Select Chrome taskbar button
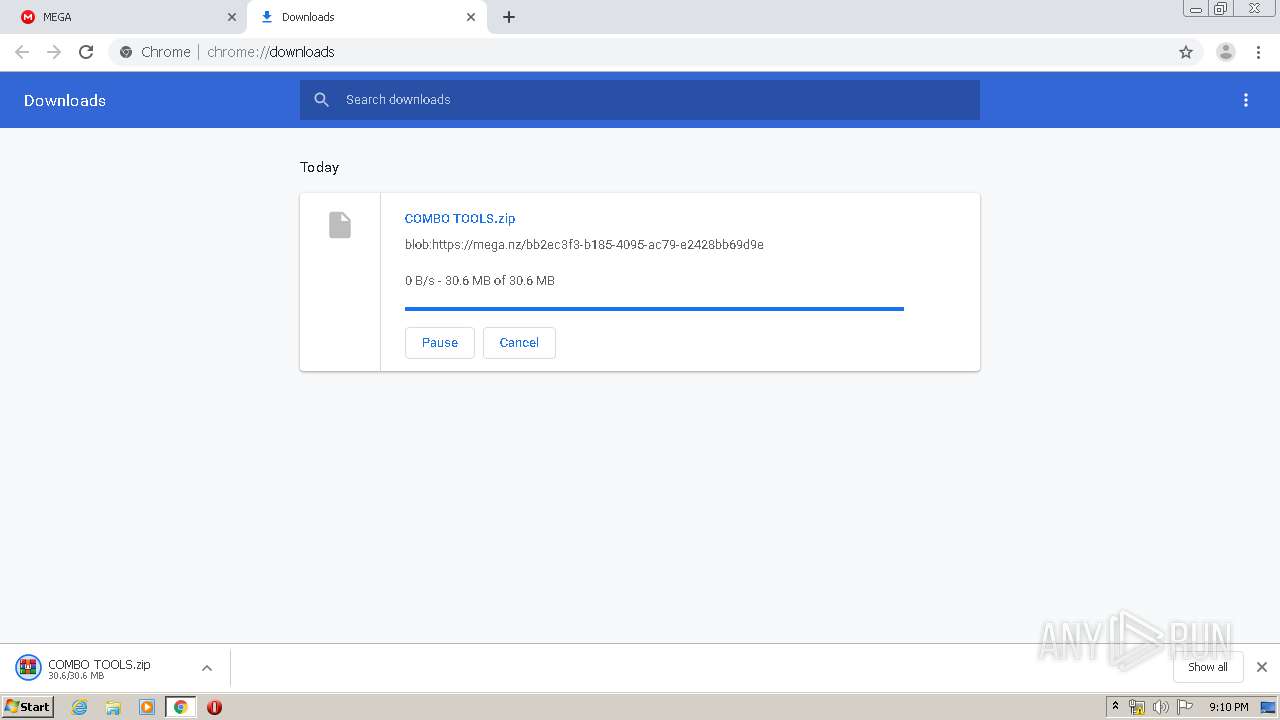This screenshot has height=720, width=1280. point(181,707)
